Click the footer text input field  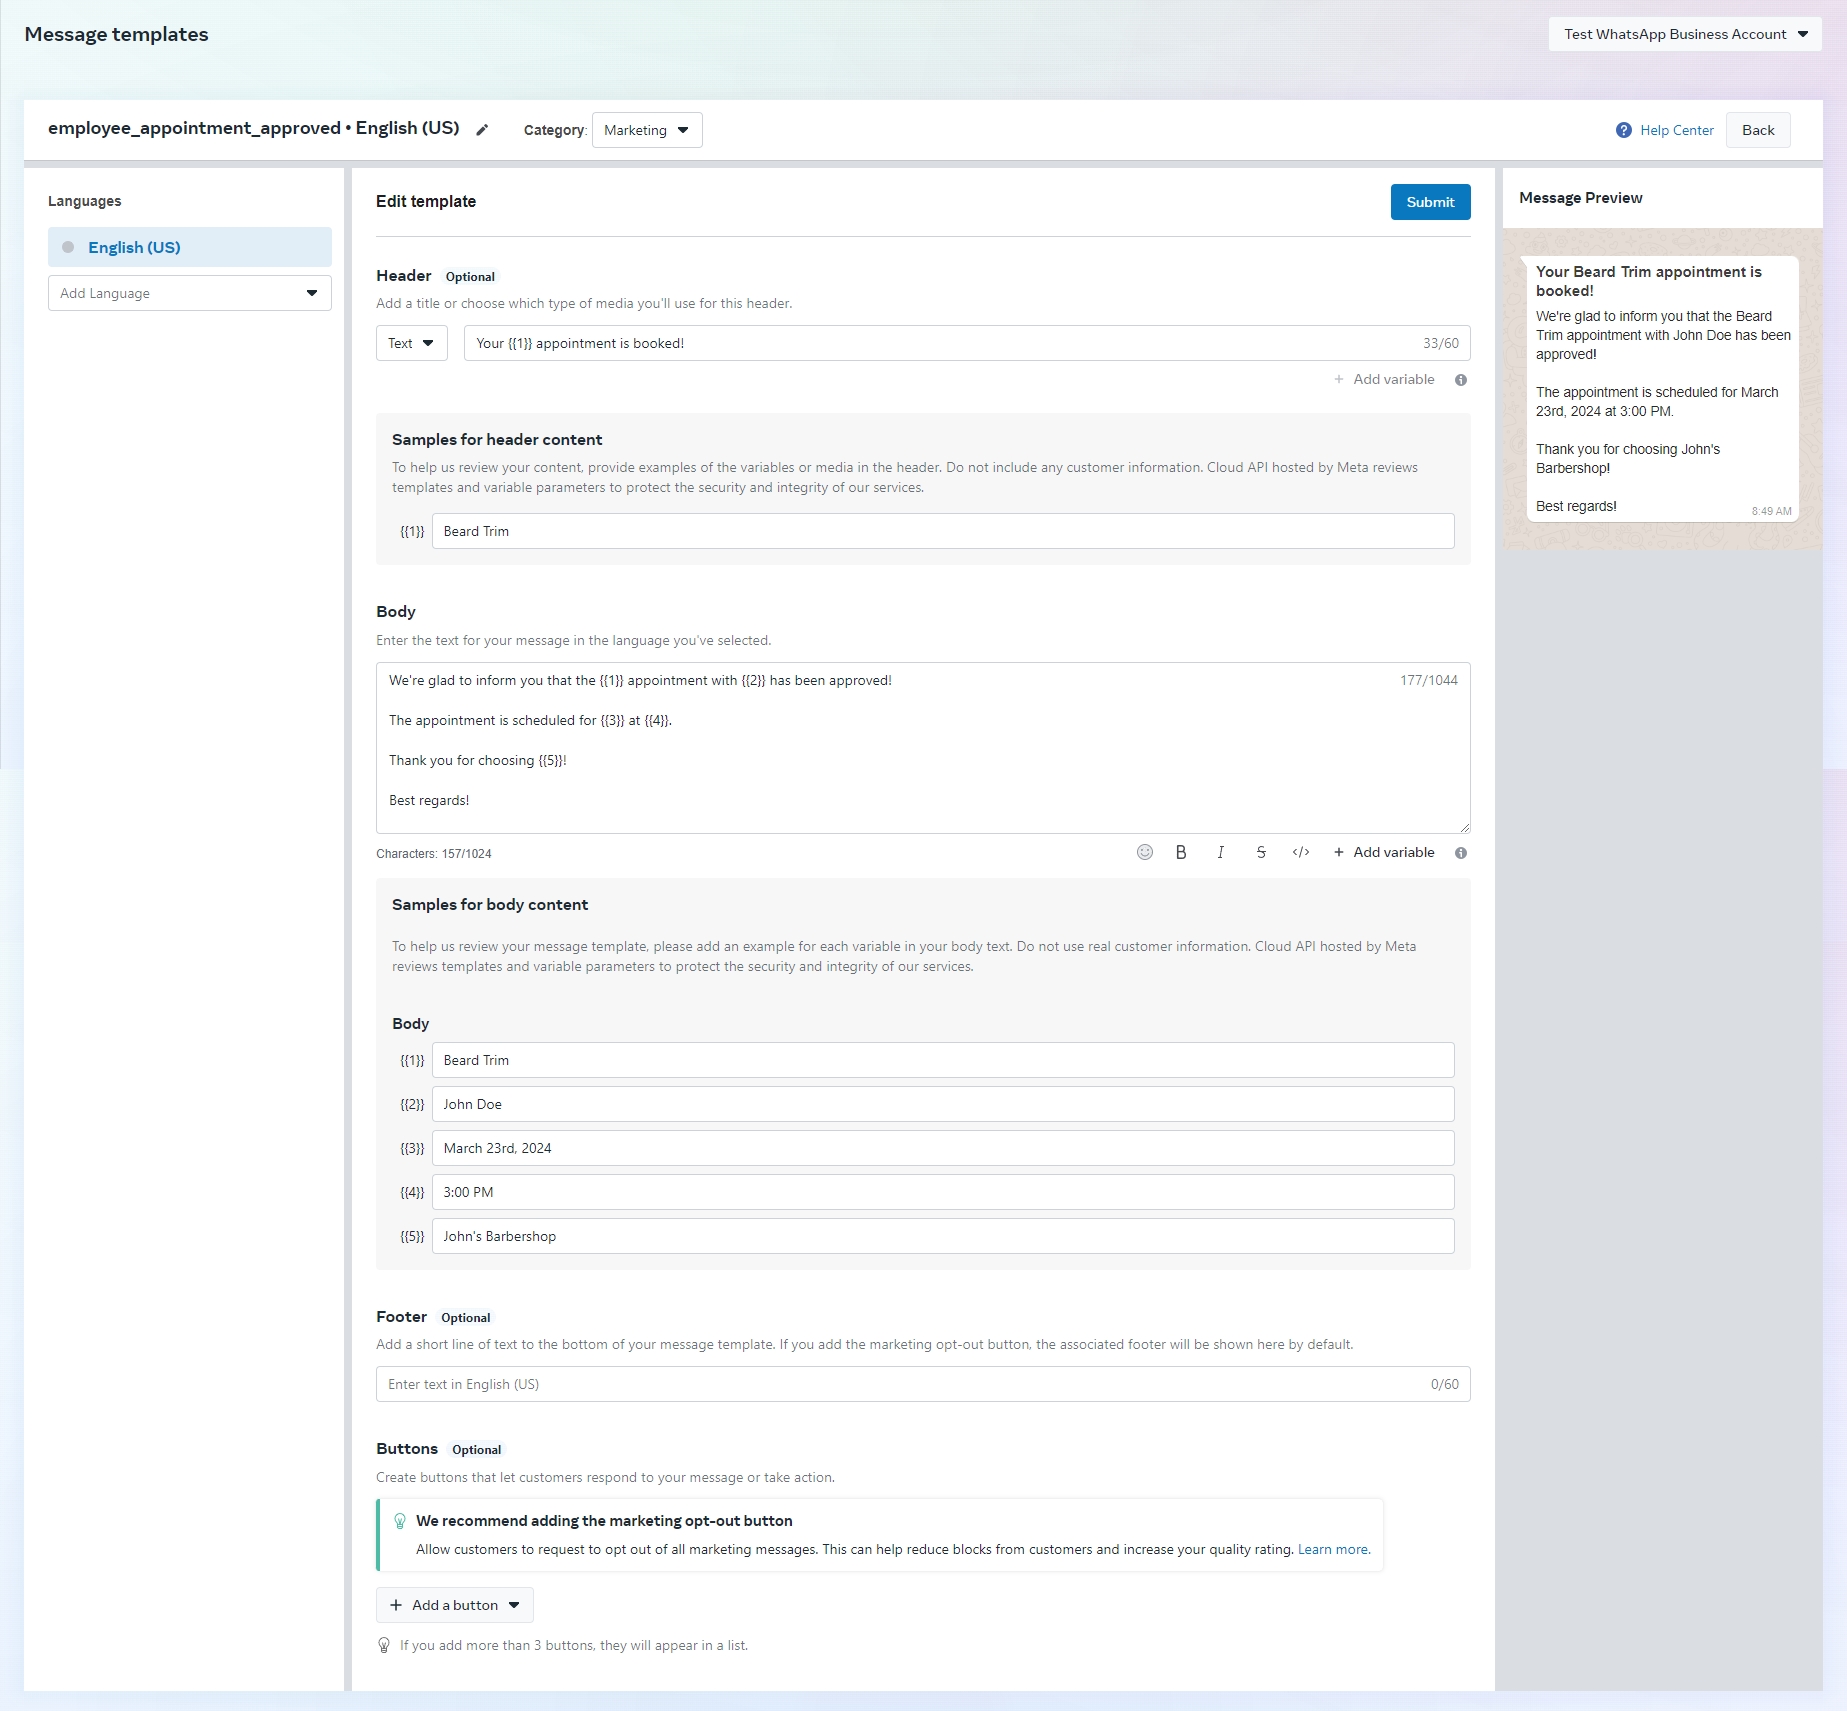[900, 1384]
